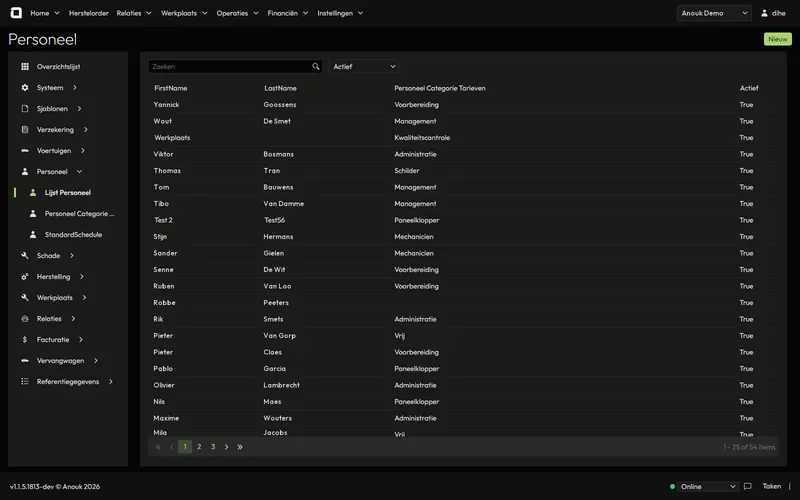Screen dimensions: 800x500
Task: Expand the Herstelling sidebar section
Action: click(82, 276)
